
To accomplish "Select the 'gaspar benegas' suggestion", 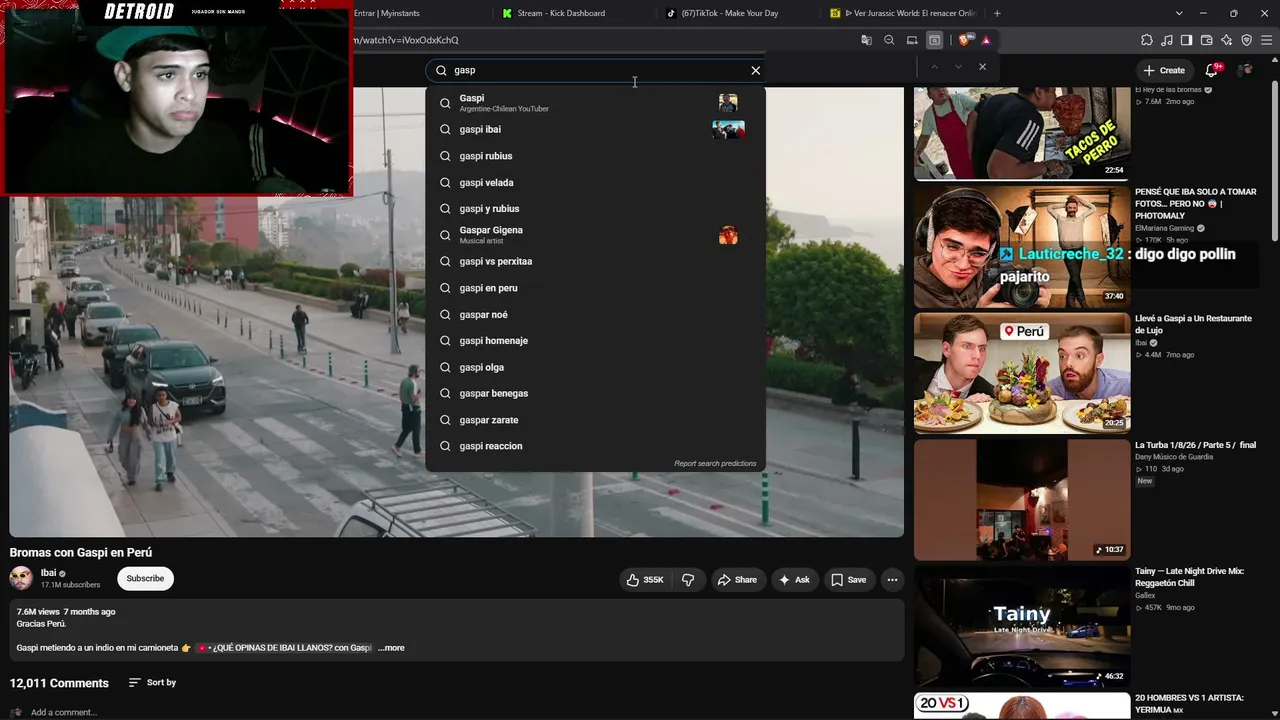I will click(x=595, y=393).
